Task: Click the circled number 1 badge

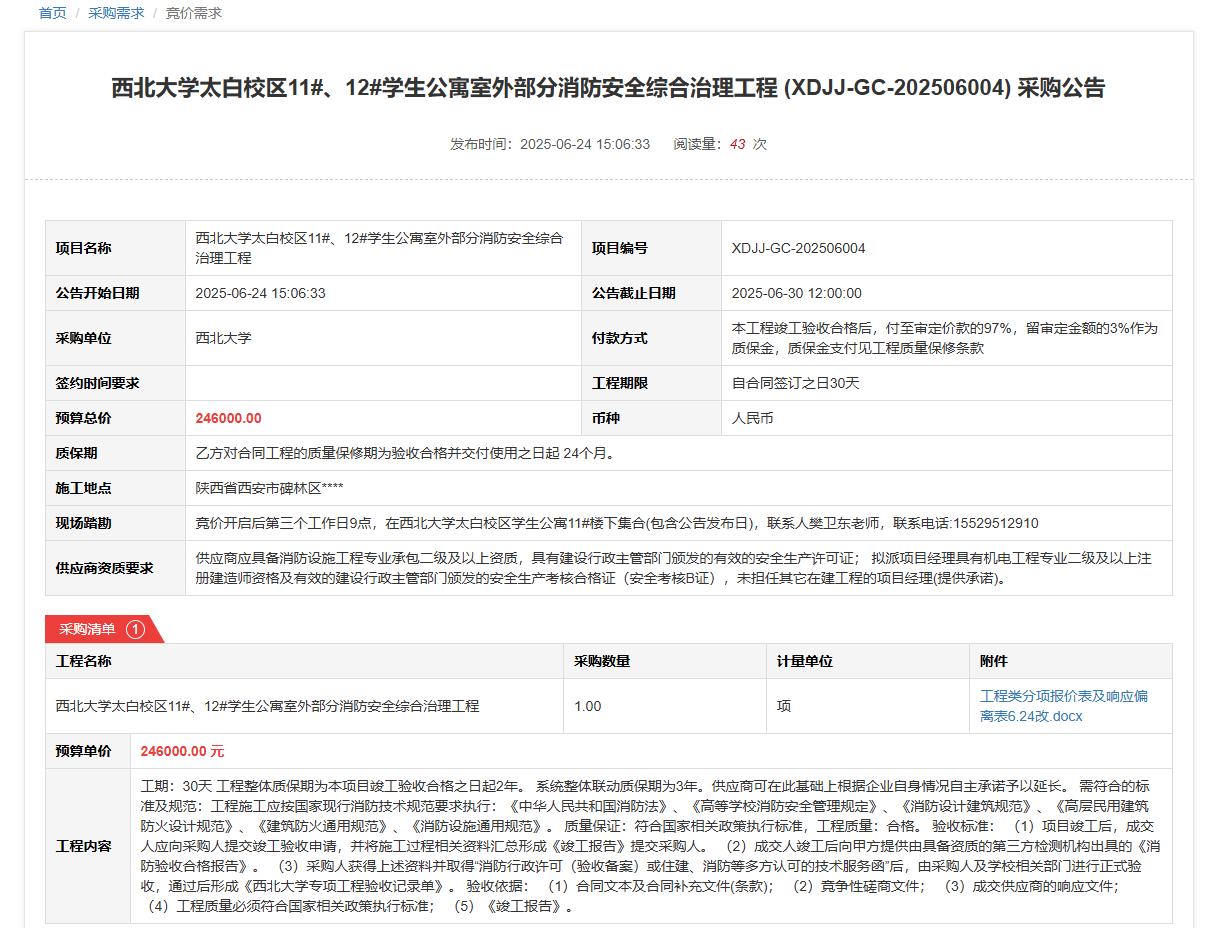Action: pos(136,629)
